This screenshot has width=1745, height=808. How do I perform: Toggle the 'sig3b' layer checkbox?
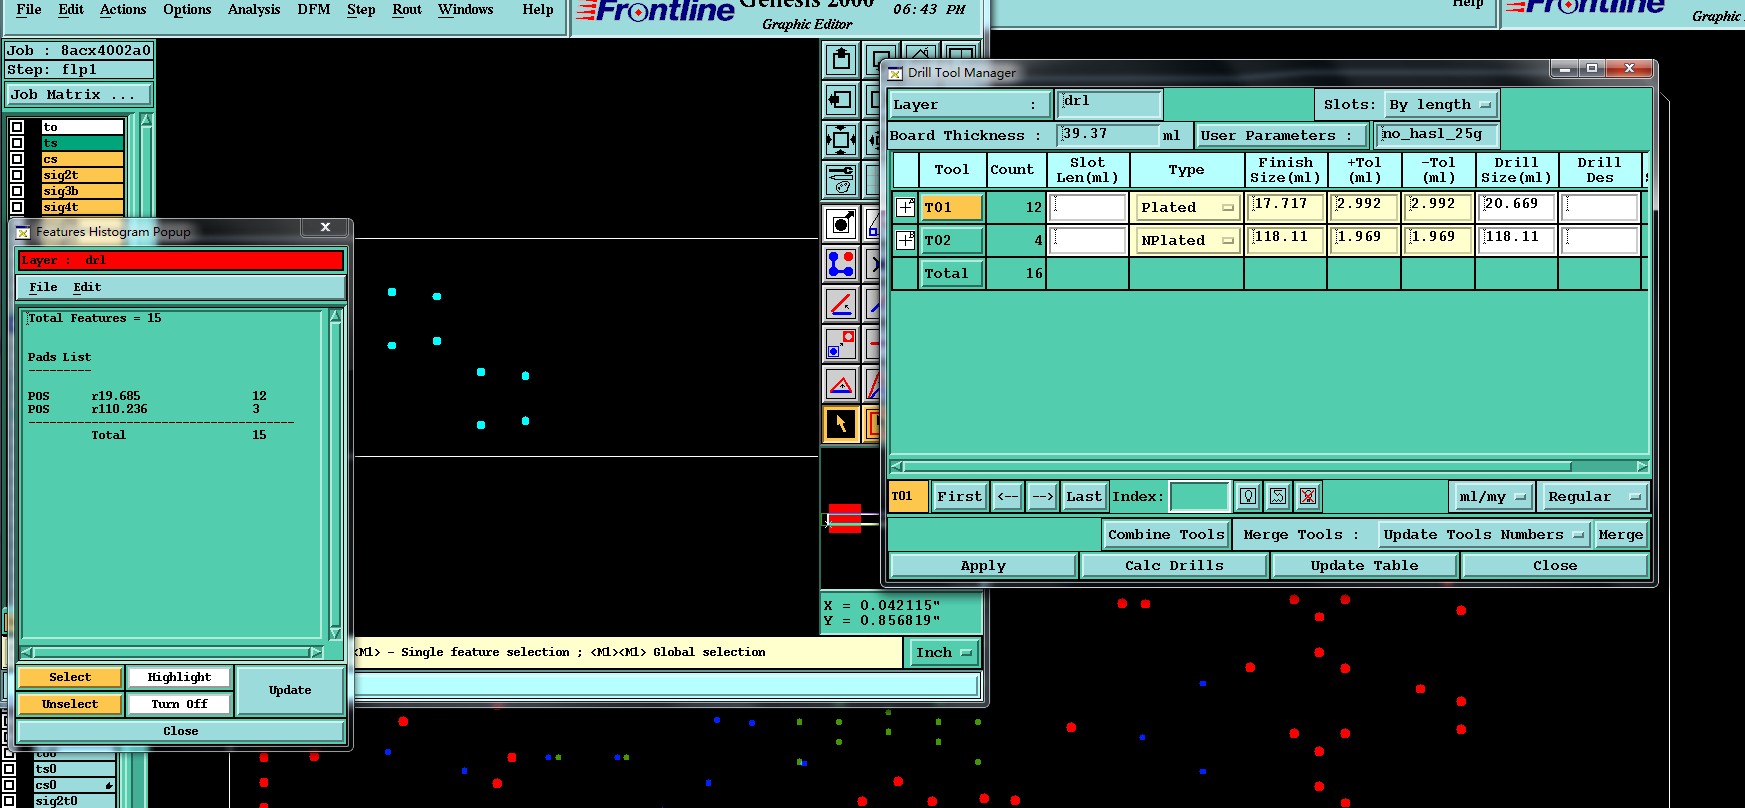point(17,191)
